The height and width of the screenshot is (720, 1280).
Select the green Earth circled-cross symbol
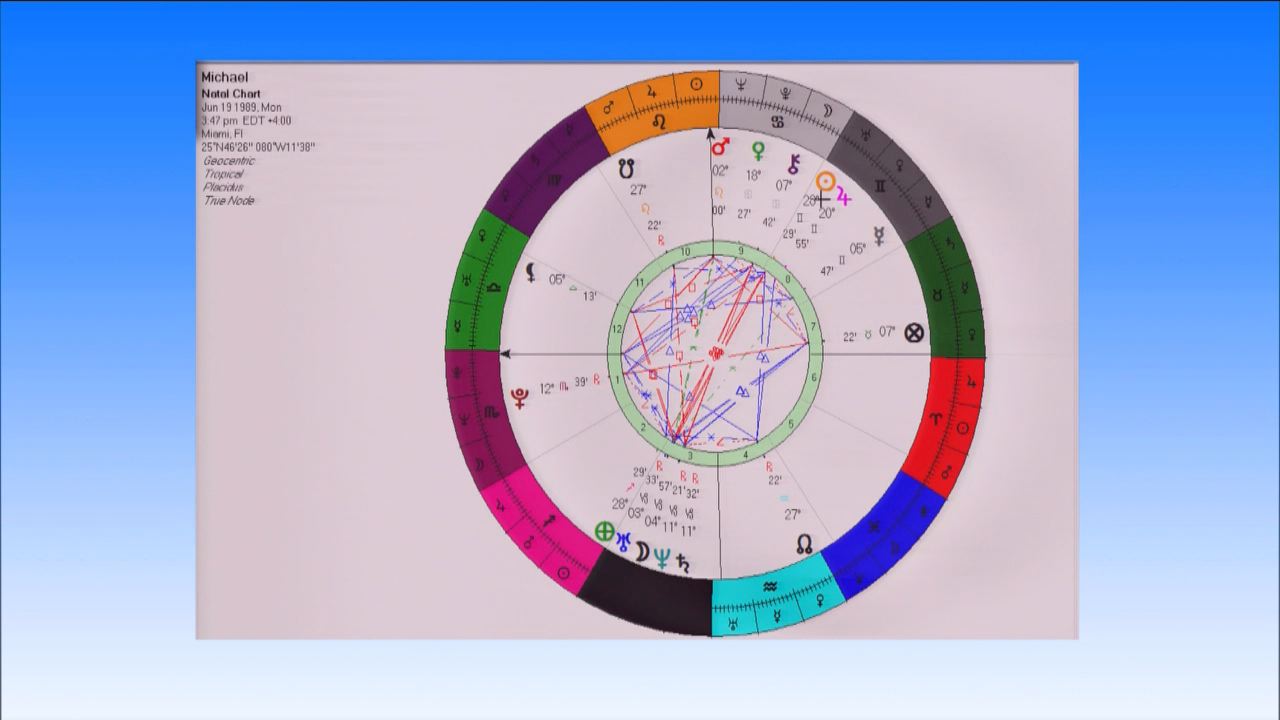604,532
